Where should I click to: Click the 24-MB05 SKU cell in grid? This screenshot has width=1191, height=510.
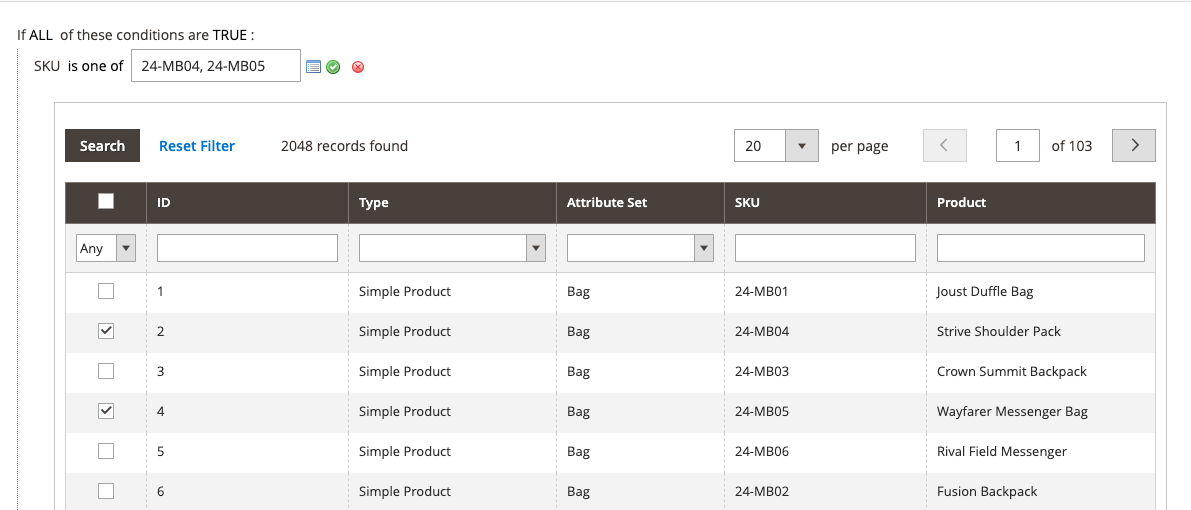pos(762,411)
